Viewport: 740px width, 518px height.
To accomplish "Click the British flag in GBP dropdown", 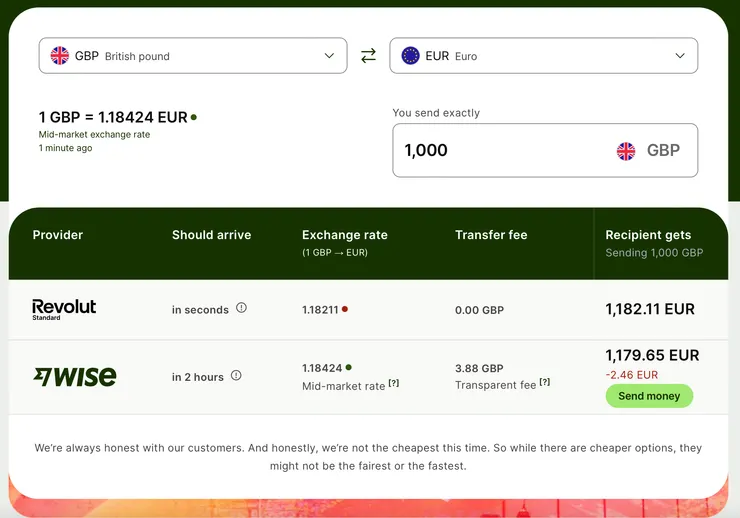I will (60, 56).
